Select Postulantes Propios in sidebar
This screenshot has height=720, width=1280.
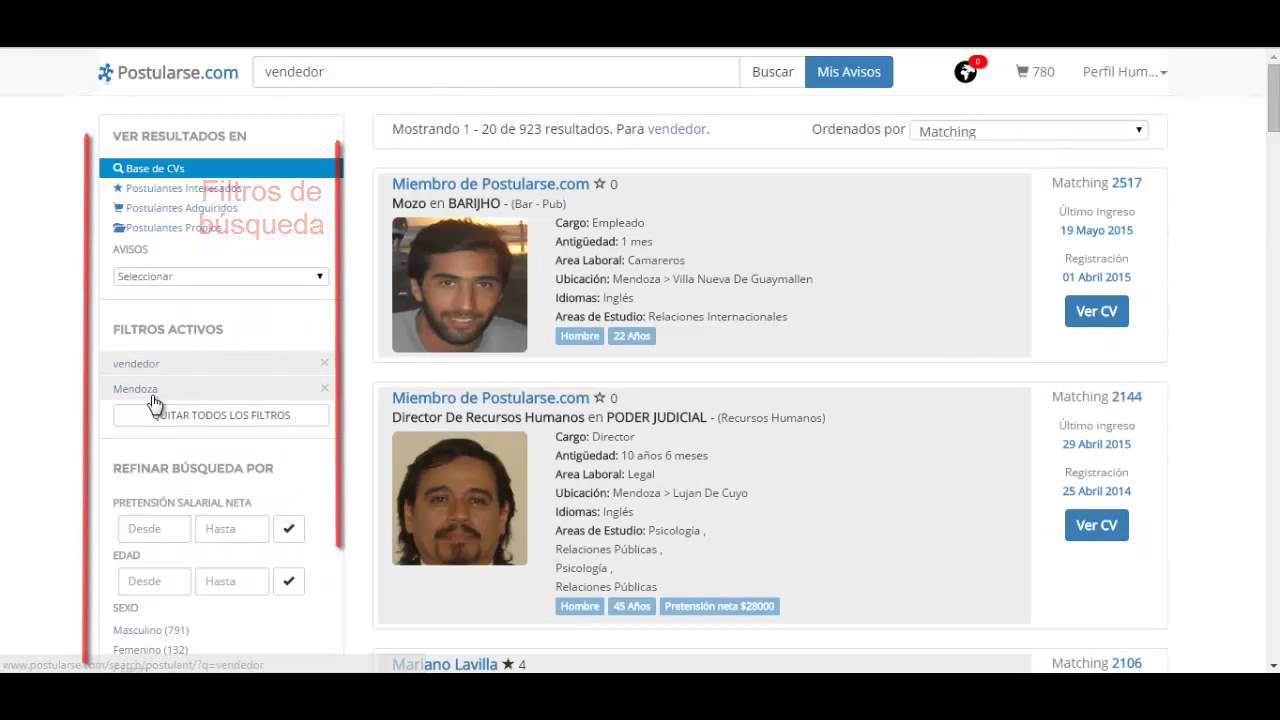tap(168, 228)
